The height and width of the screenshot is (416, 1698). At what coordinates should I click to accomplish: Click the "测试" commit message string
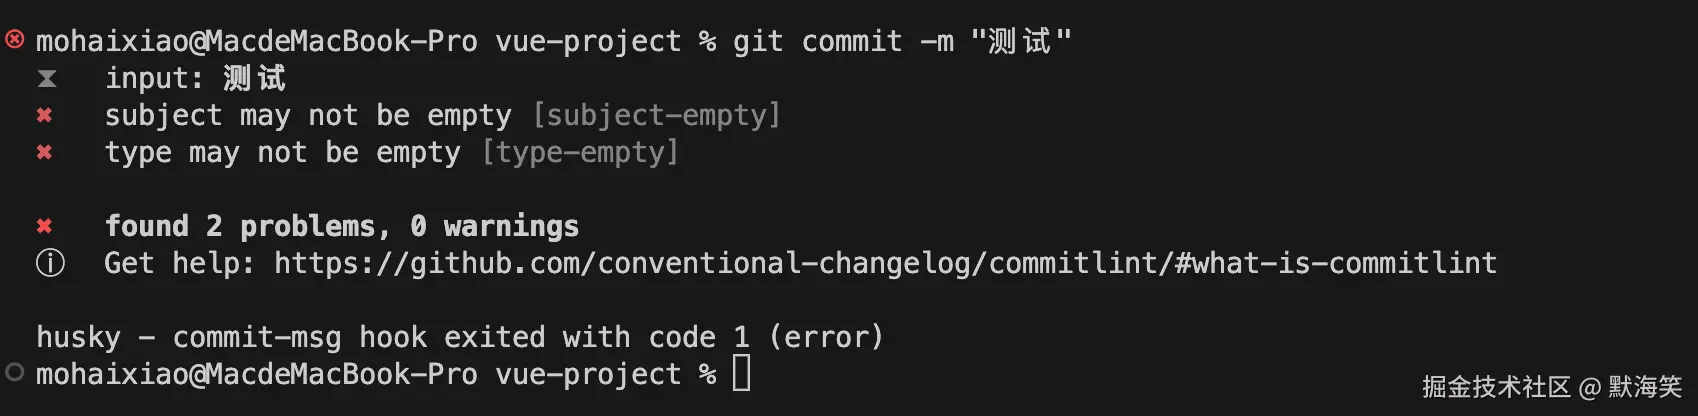pos(1020,42)
